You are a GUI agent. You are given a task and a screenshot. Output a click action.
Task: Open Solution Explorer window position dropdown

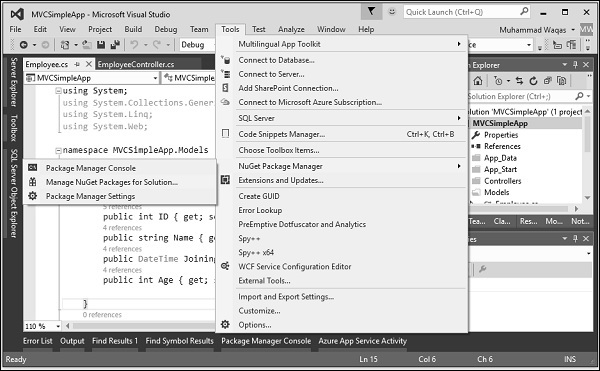pos(564,65)
